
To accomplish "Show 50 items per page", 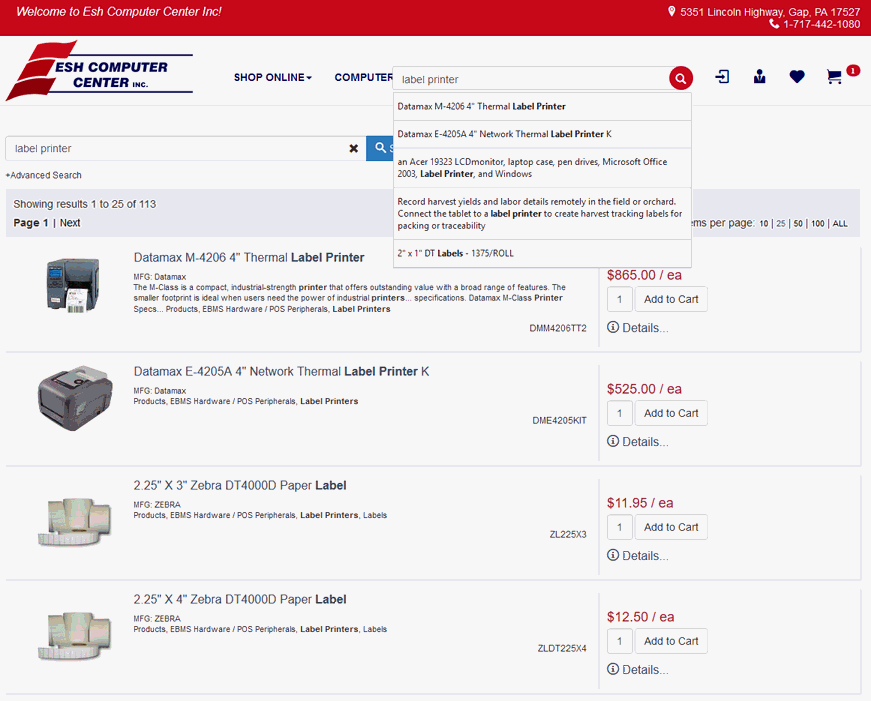I will (x=798, y=224).
